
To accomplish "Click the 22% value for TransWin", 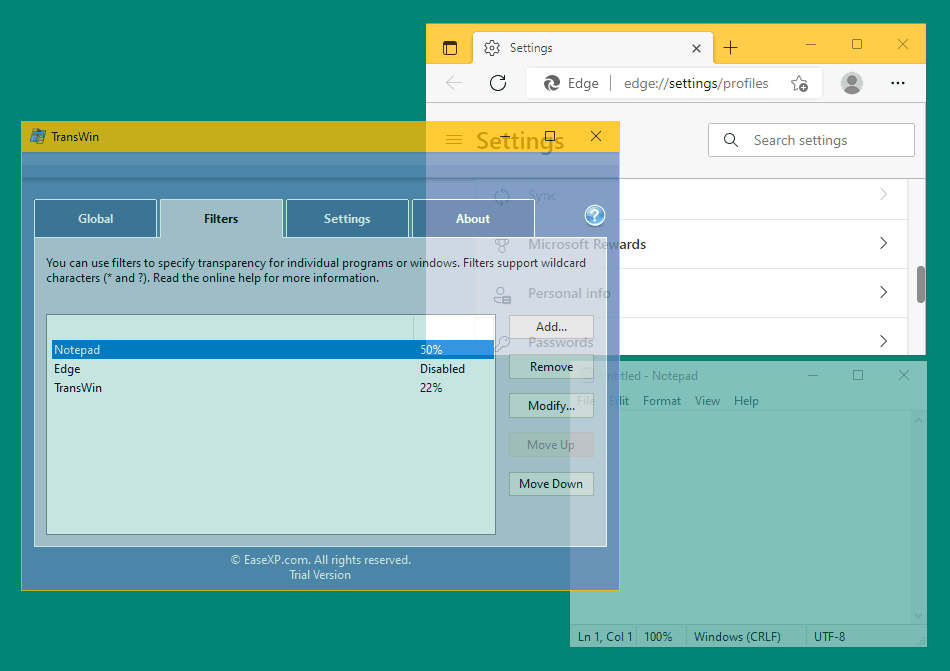I will pyautogui.click(x=431, y=388).
